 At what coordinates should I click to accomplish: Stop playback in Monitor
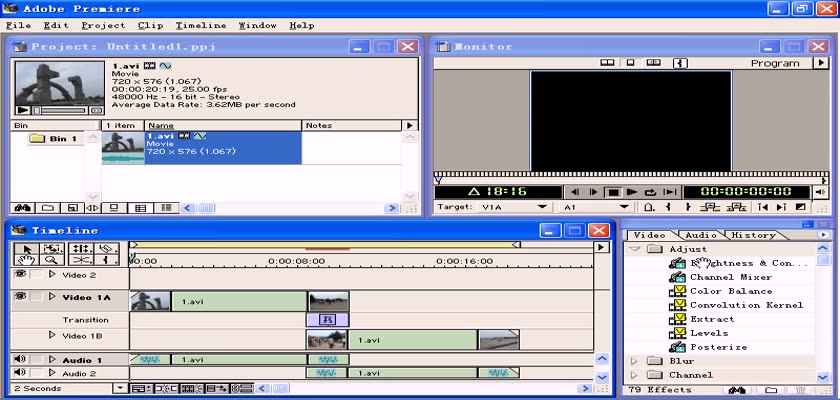614,192
